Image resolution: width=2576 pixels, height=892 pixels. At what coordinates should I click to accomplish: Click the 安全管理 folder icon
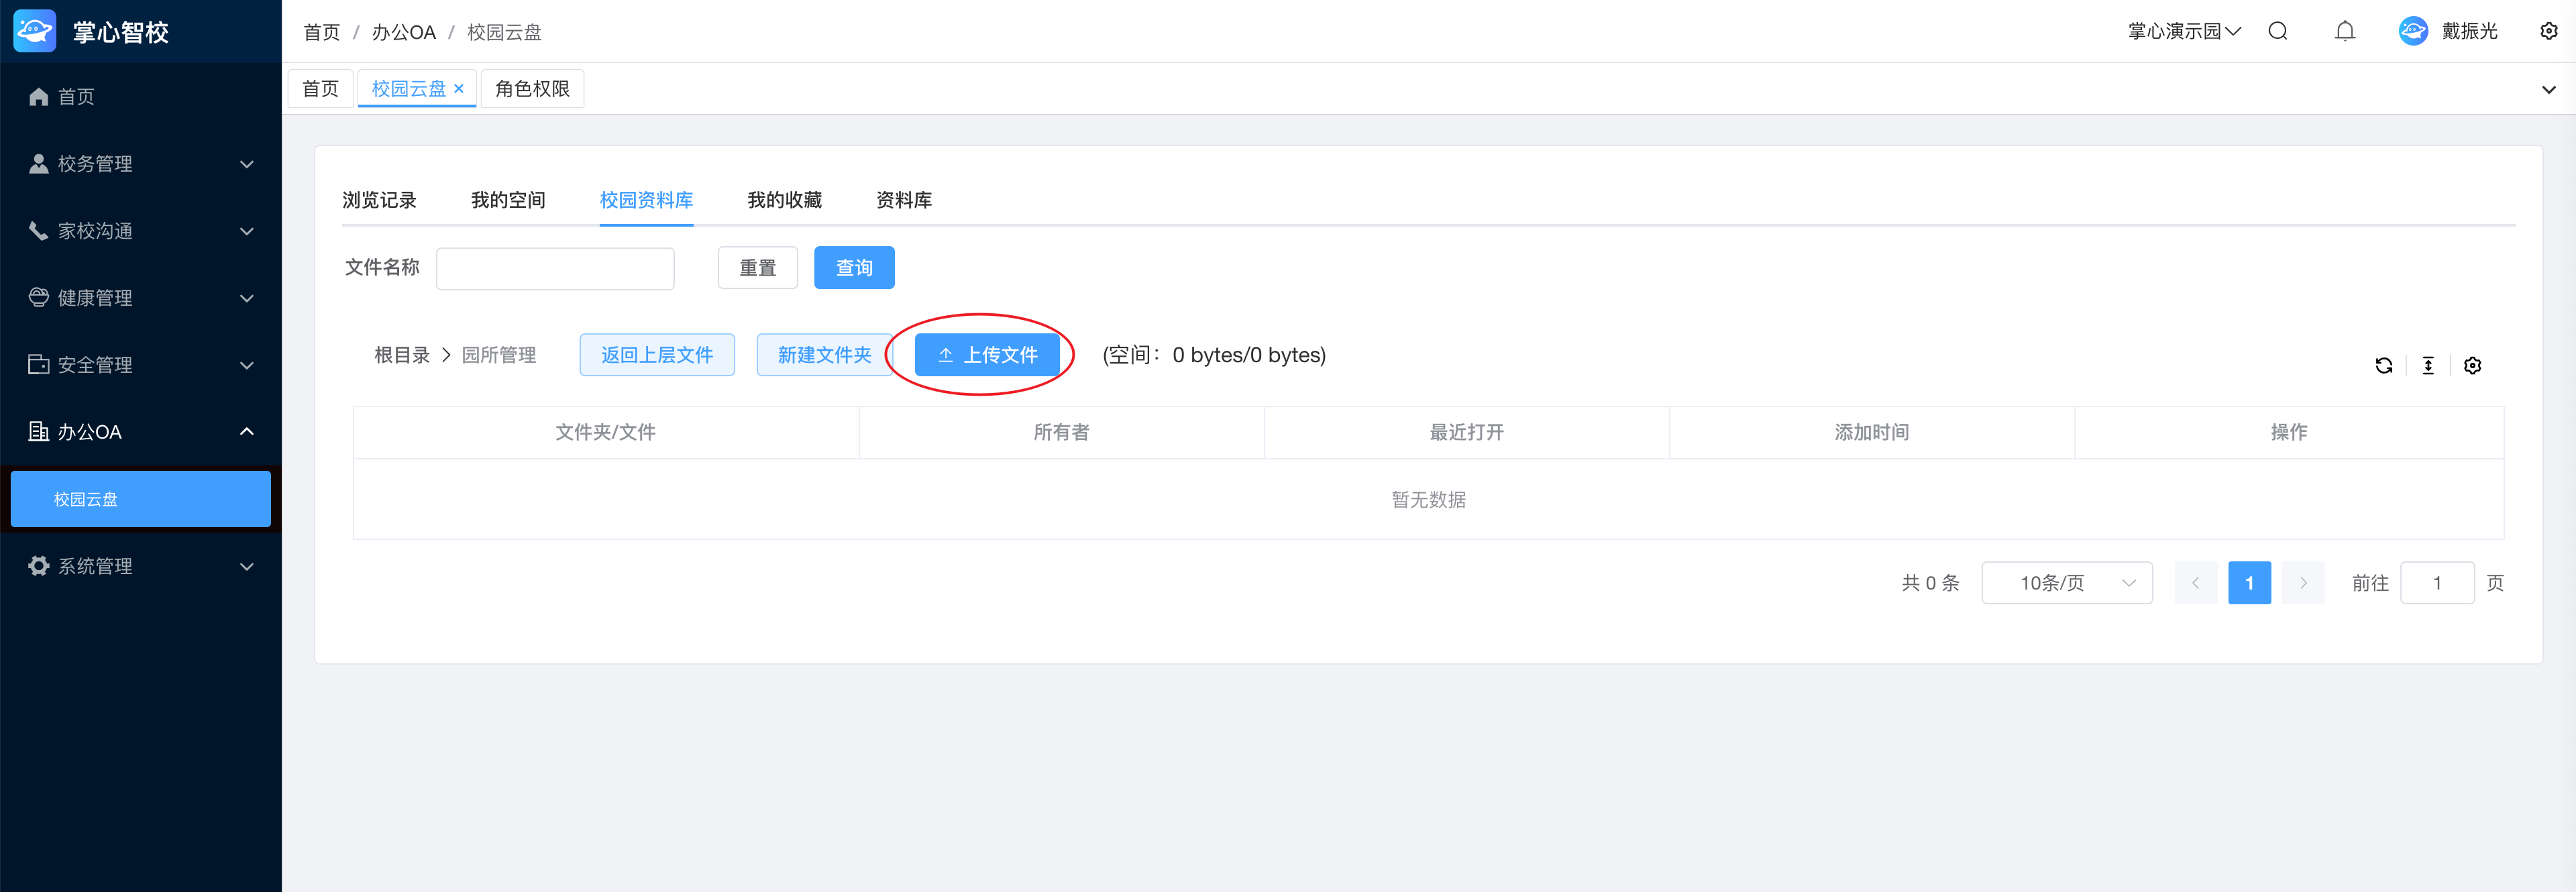pos(39,364)
